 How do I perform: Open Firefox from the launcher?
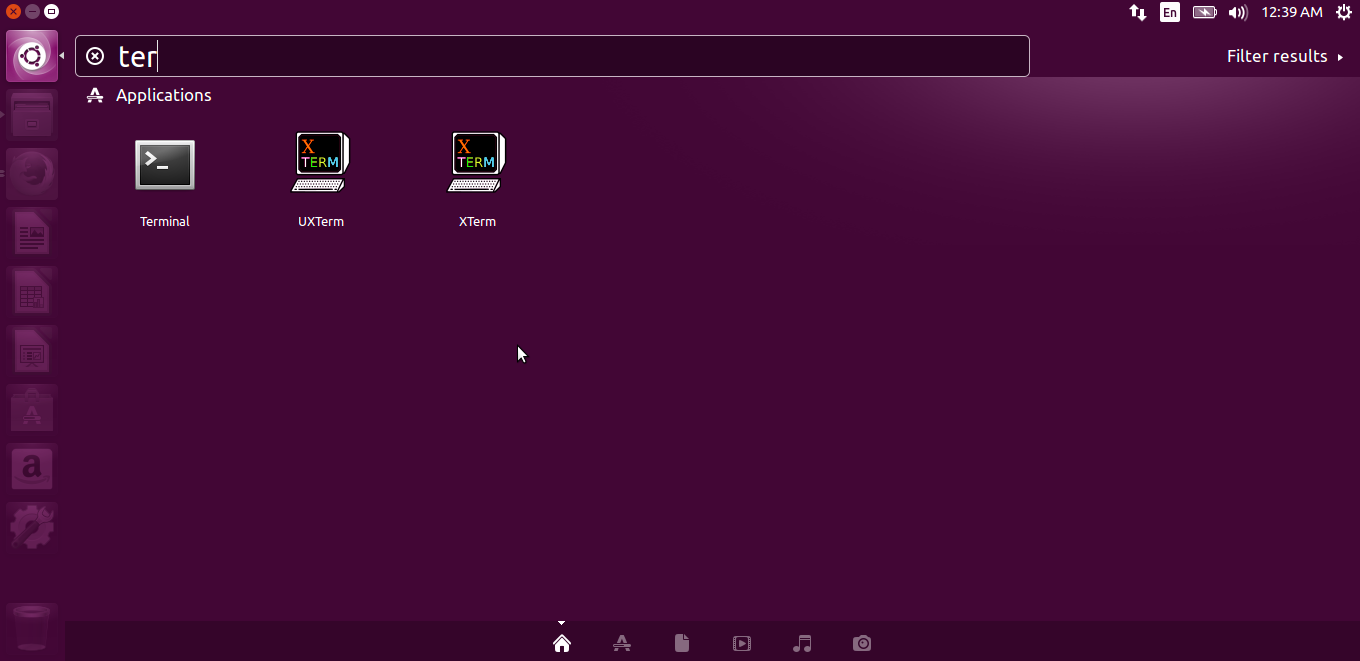coord(32,174)
